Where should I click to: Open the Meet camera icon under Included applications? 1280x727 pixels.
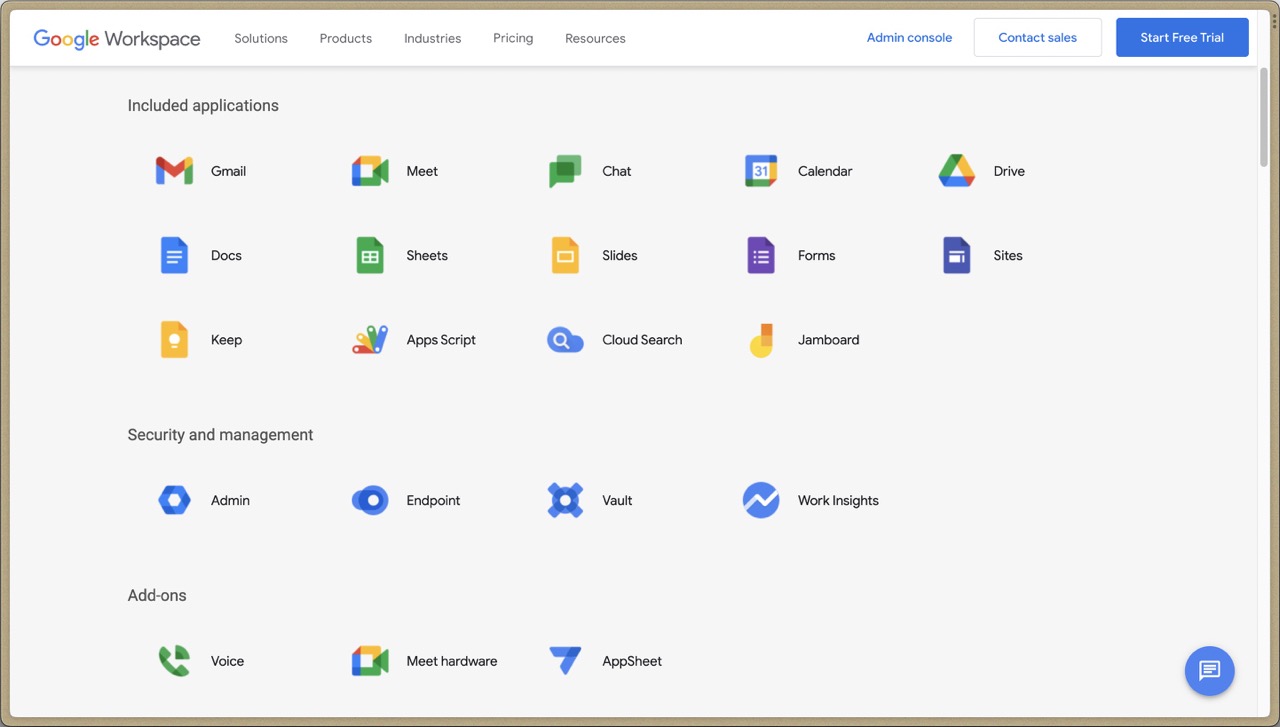(x=370, y=171)
